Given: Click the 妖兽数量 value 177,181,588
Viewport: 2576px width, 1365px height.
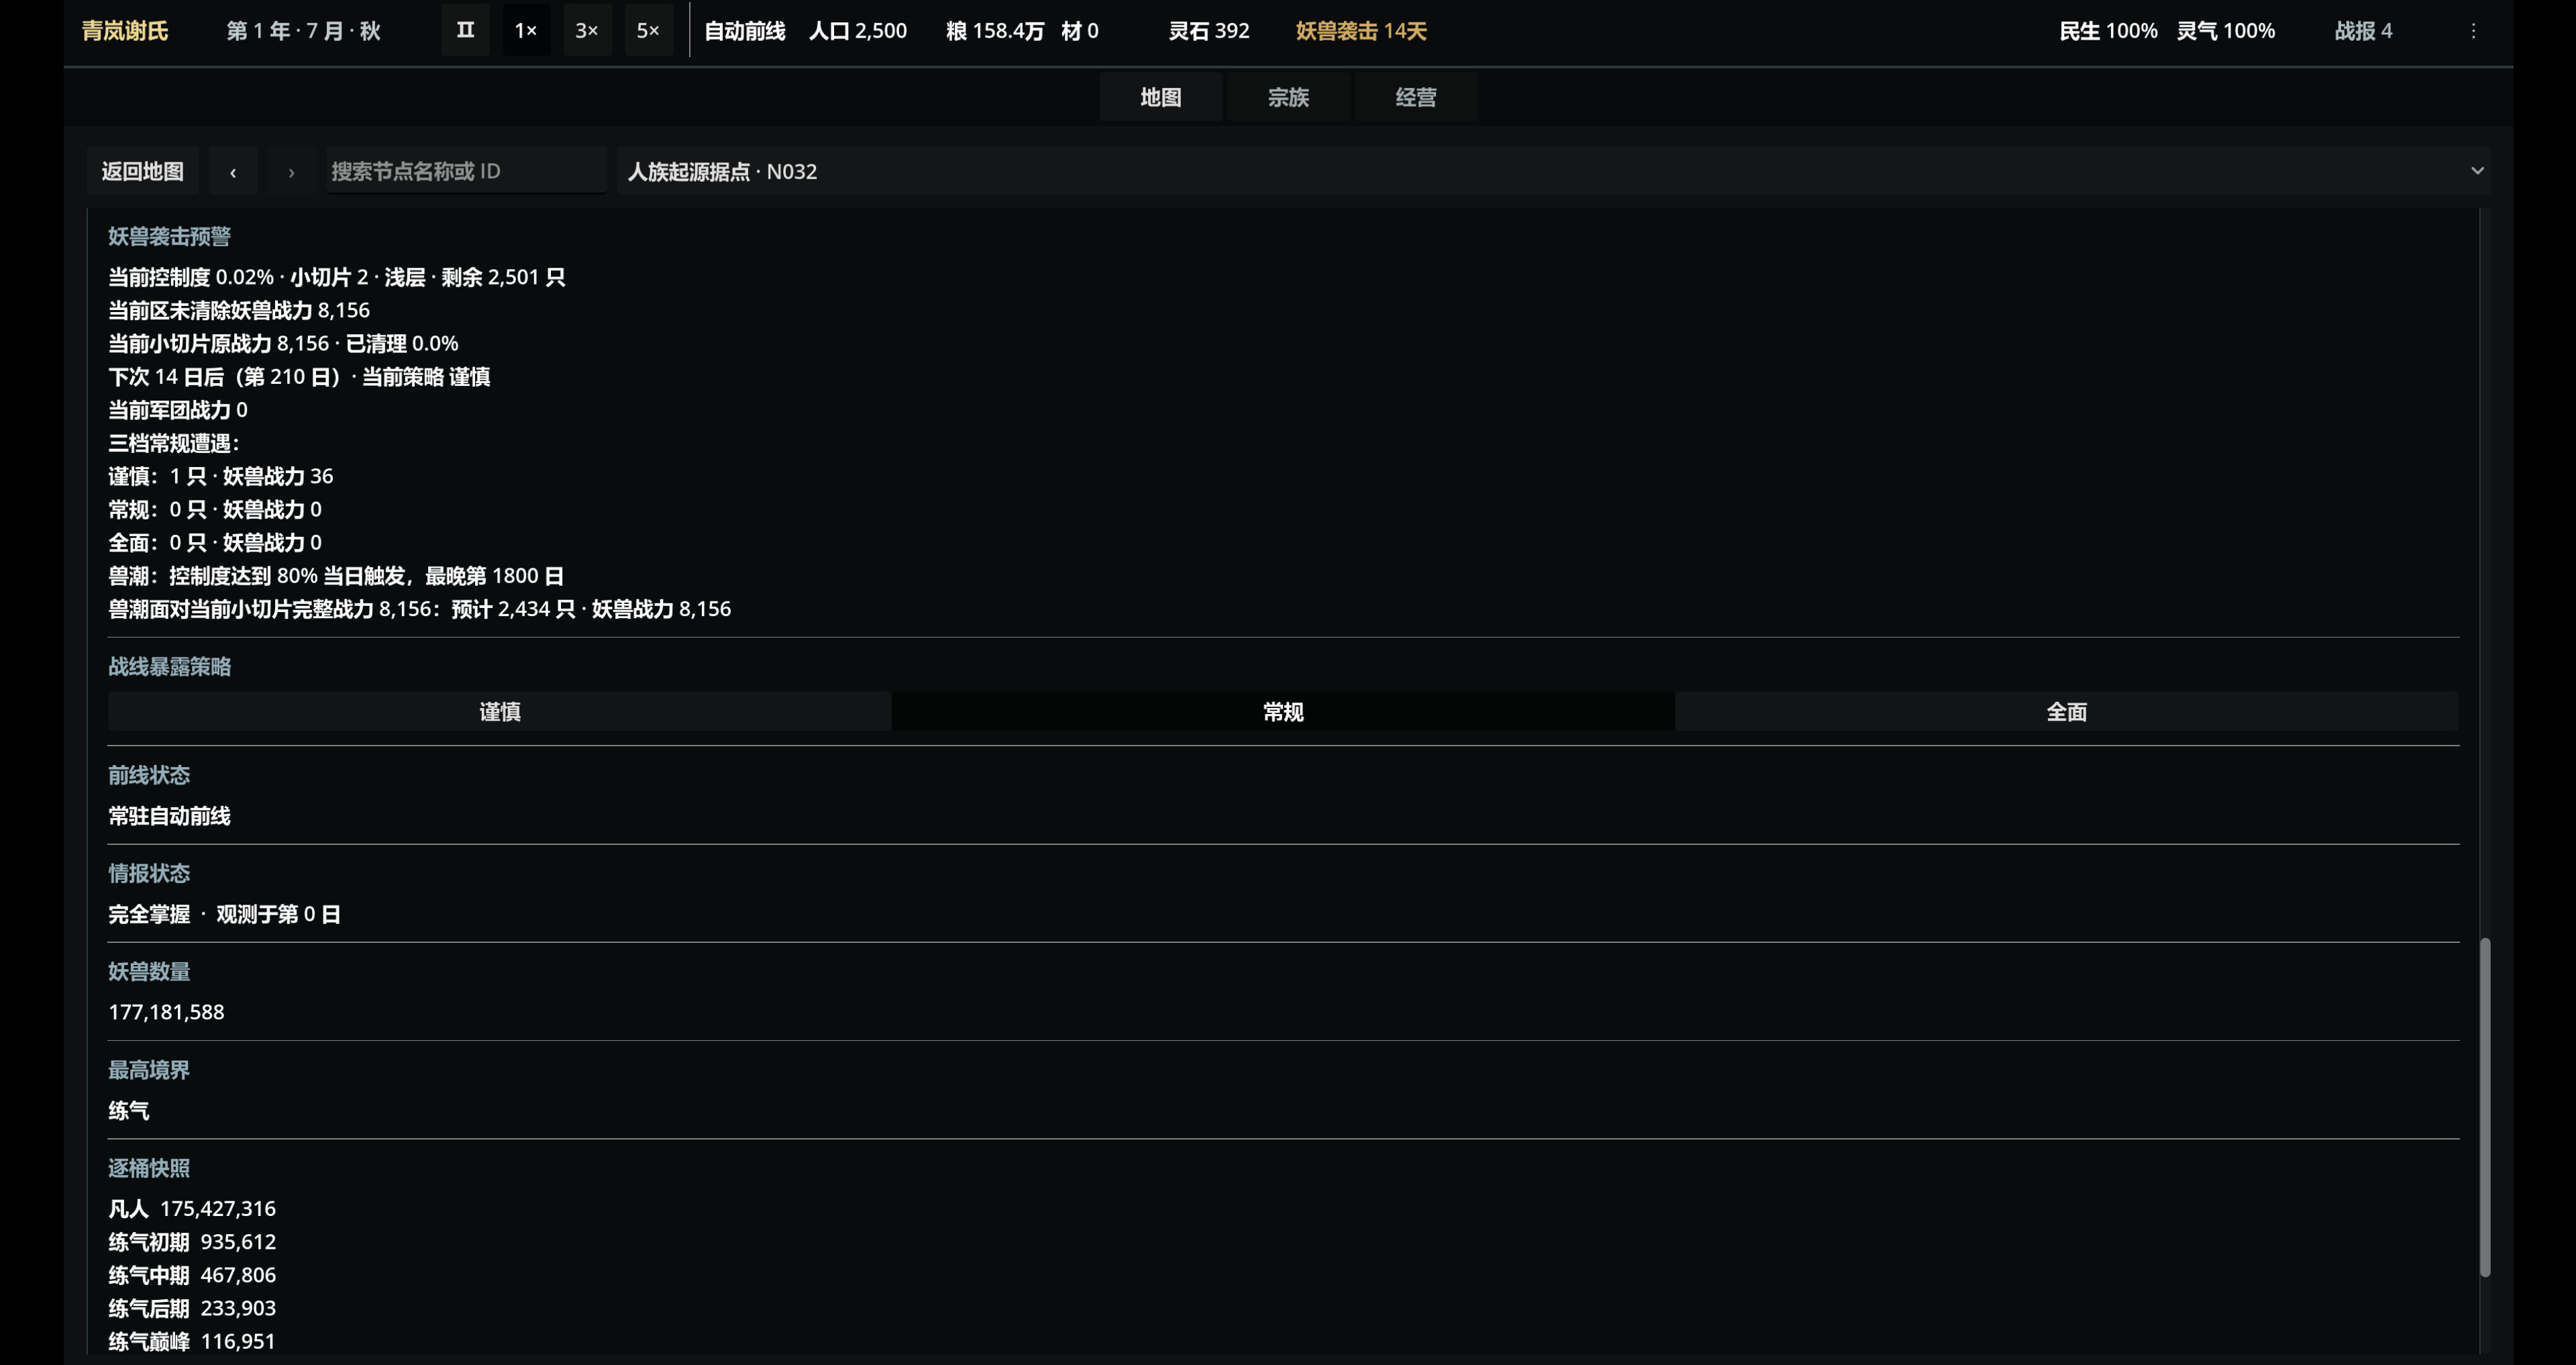Looking at the screenshot, I should (166, 1012).
